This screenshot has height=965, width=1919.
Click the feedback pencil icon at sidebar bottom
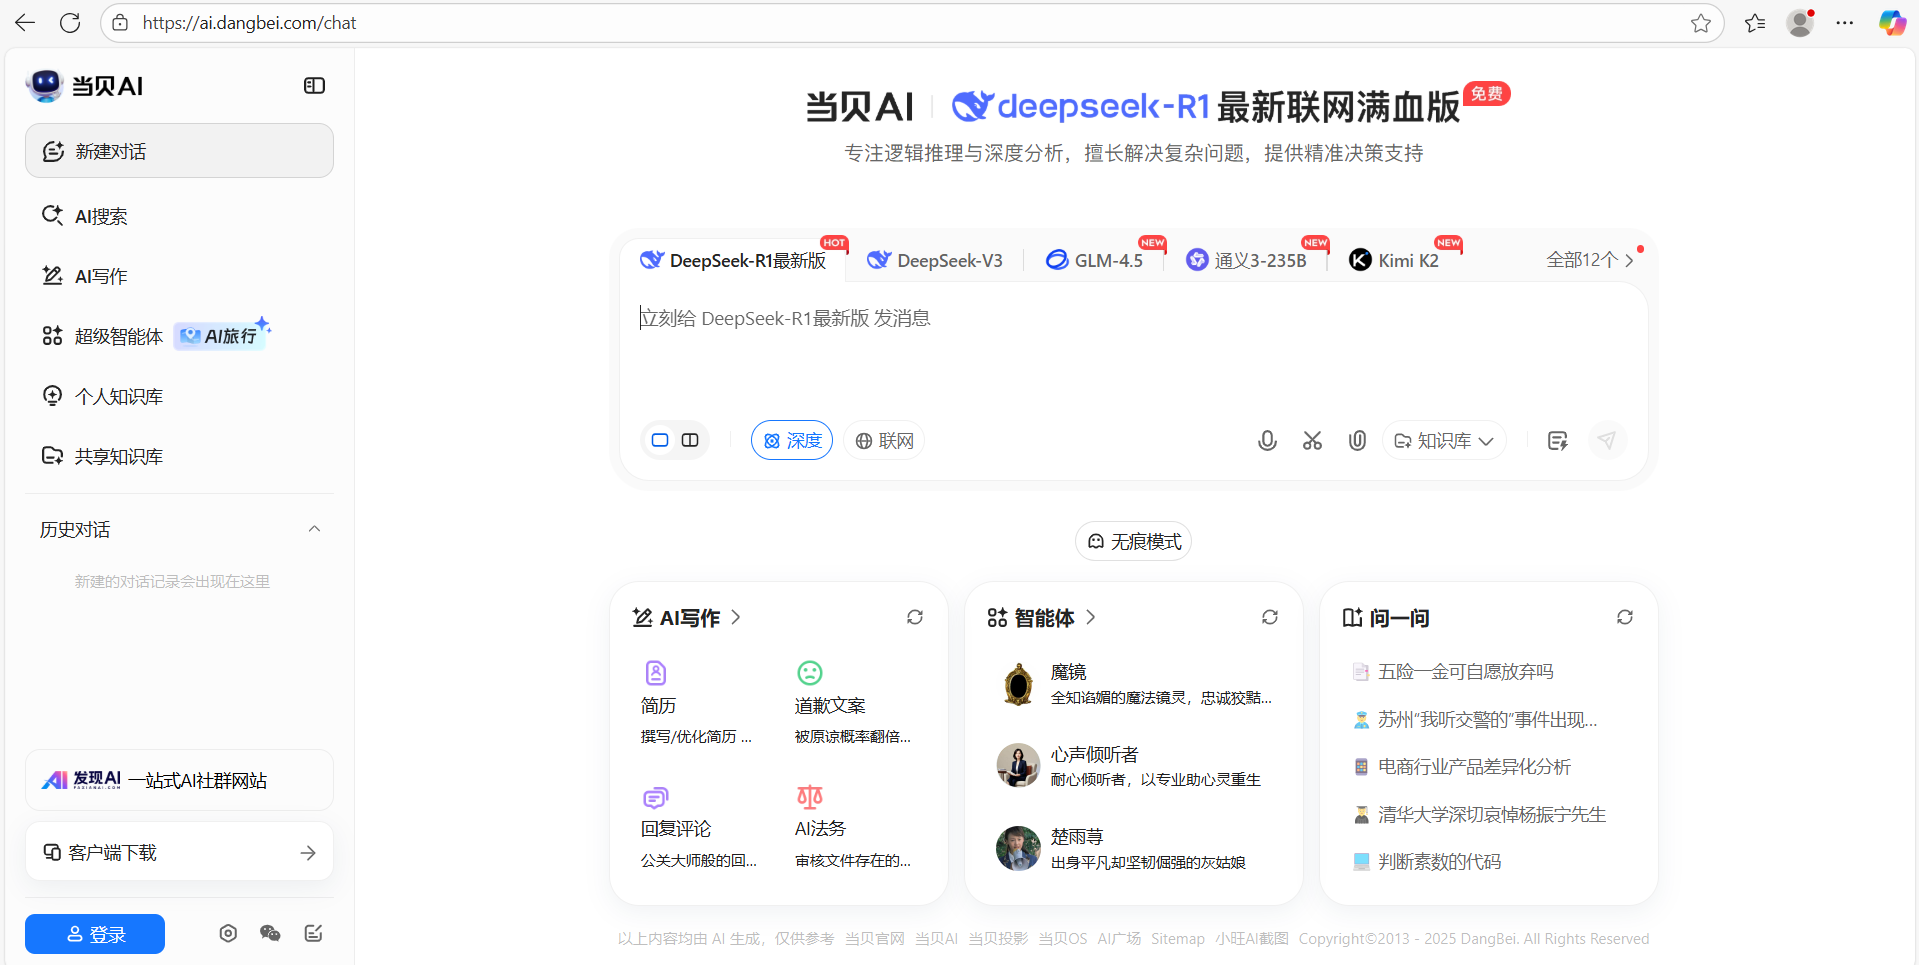[313, 933]
